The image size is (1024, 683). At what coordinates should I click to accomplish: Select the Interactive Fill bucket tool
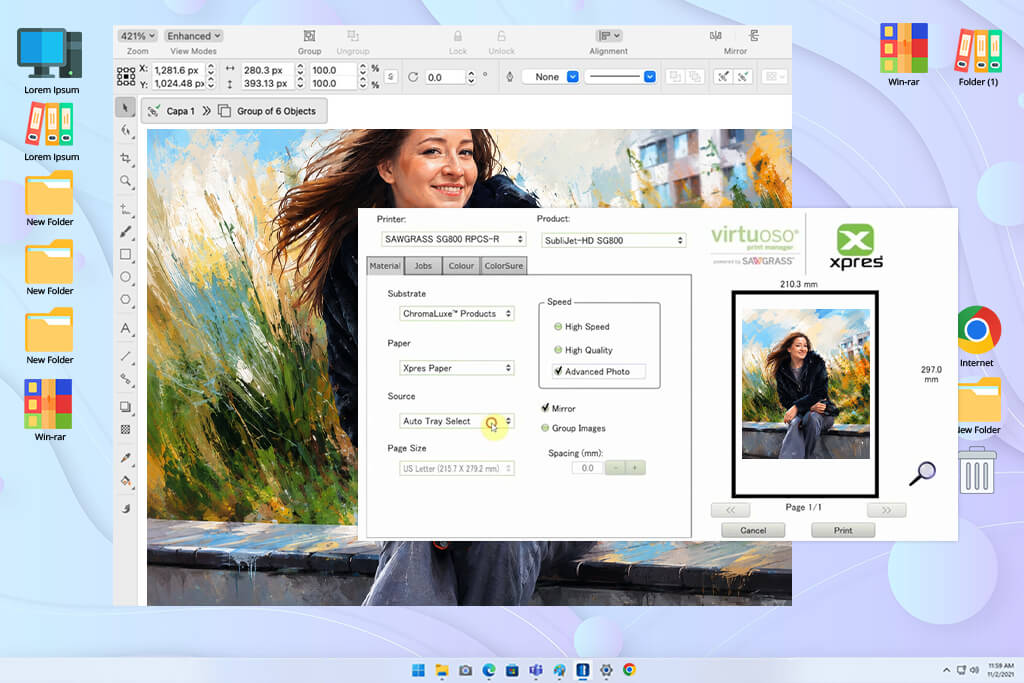pos(125,481)
